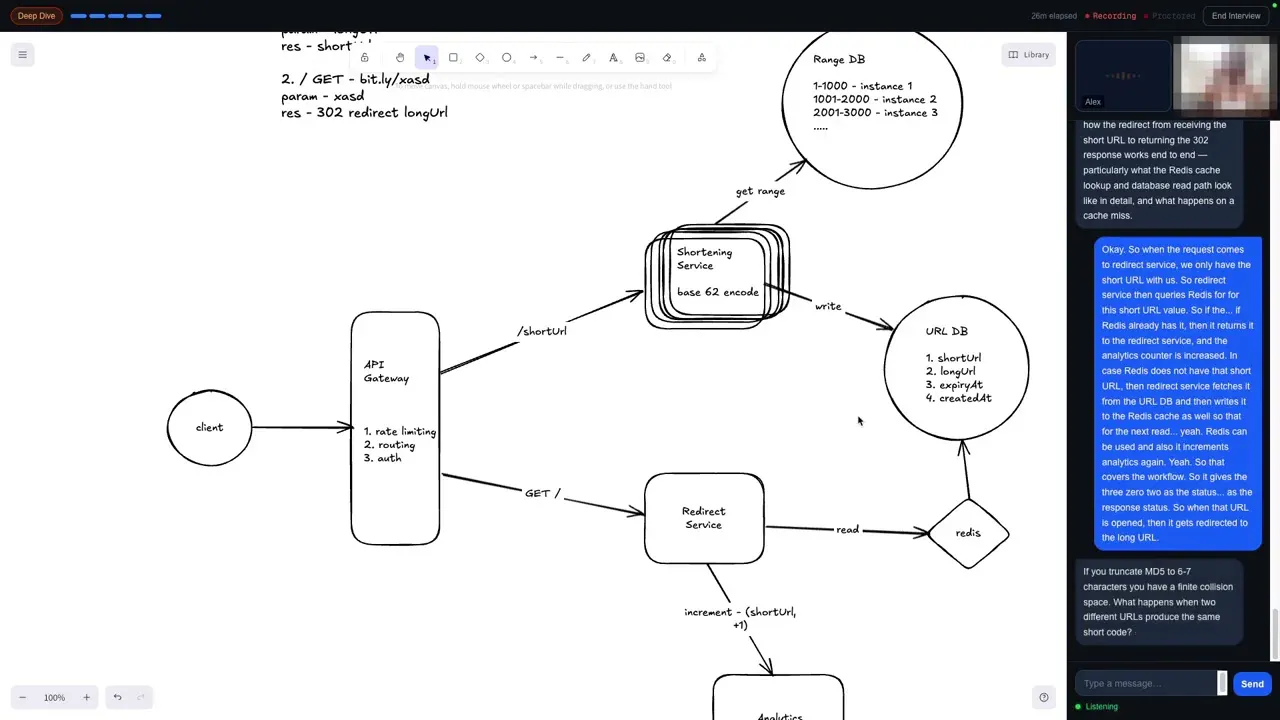
Task: Select the Selection arrow tool
Action: pyautogui.click(x=427, y=58)
